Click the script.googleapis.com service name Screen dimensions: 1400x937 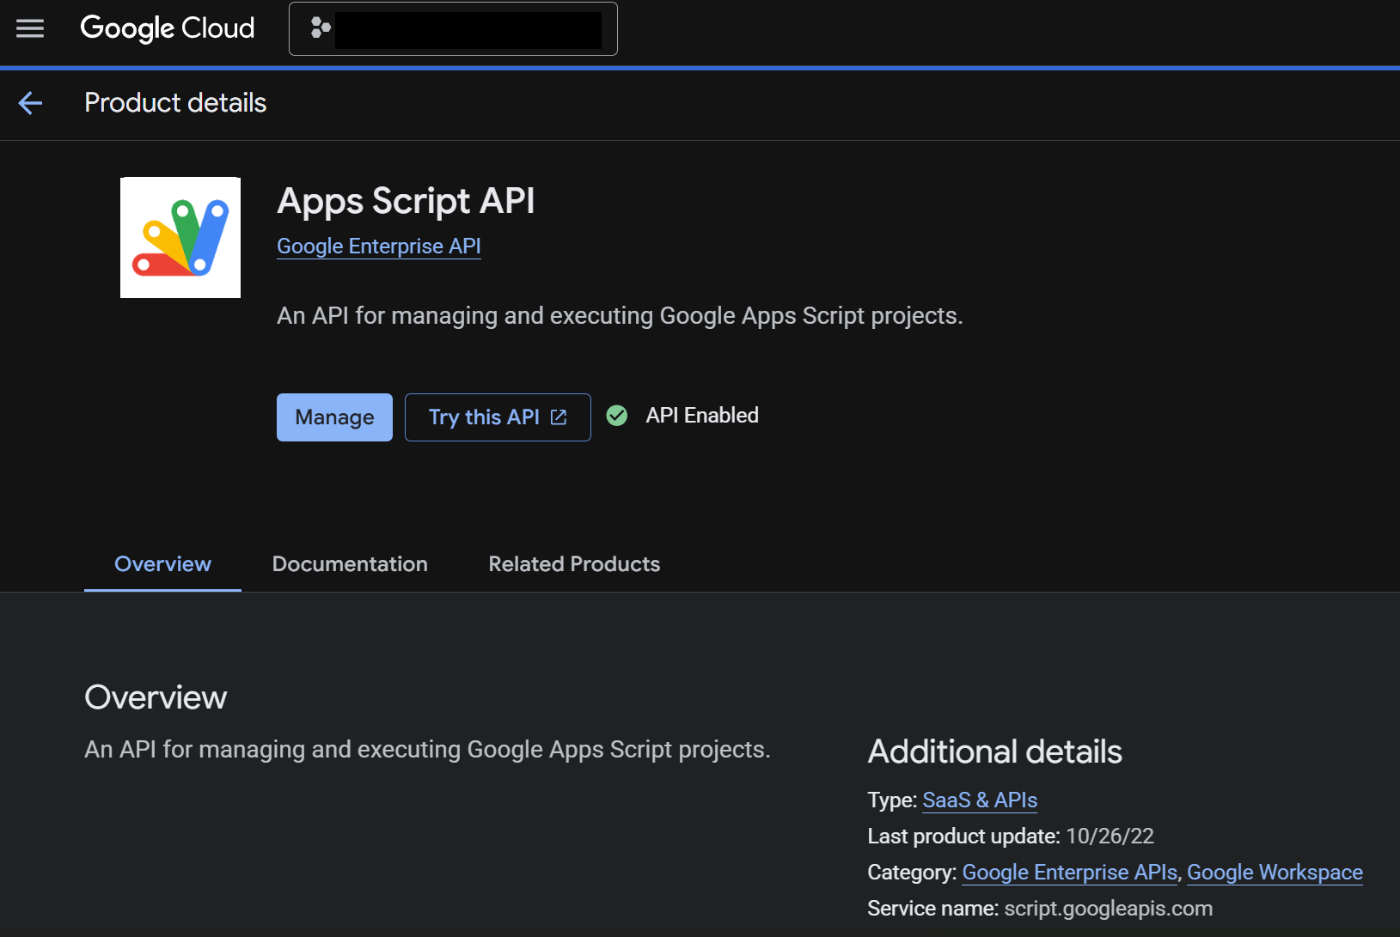coord(1108,908)
